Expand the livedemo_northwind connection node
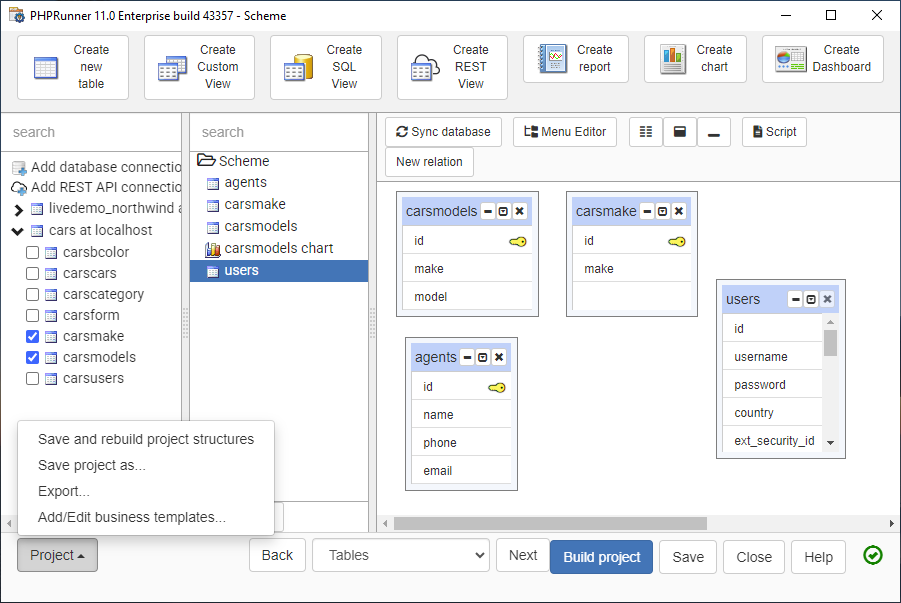This screenshot has height=603, width=901. click(18, 210)
